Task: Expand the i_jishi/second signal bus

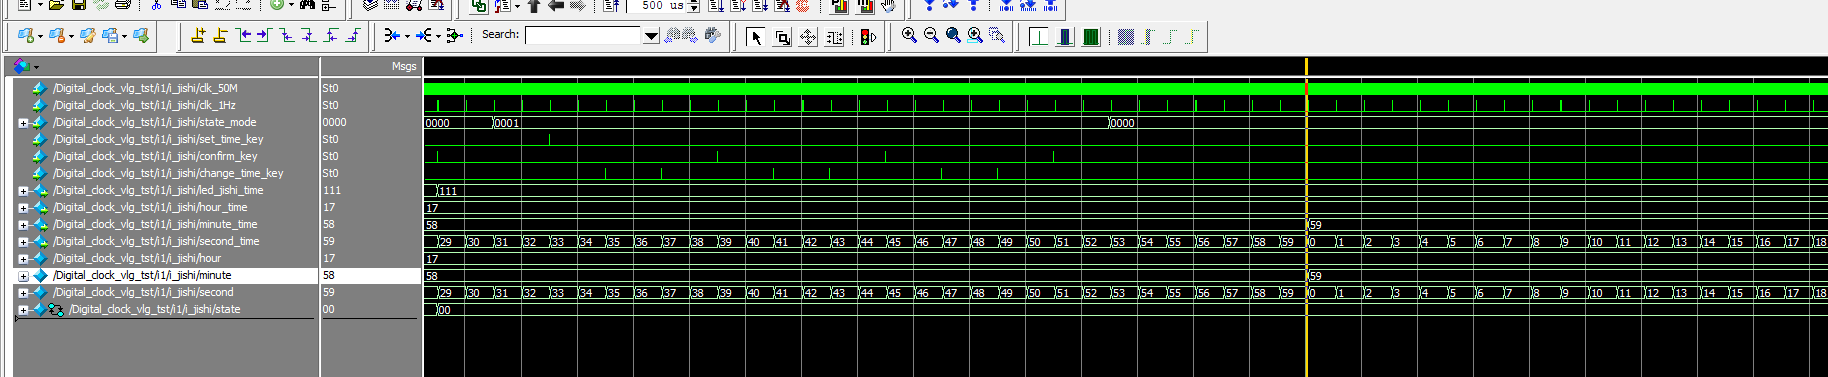Action: [x=23, y=293]
